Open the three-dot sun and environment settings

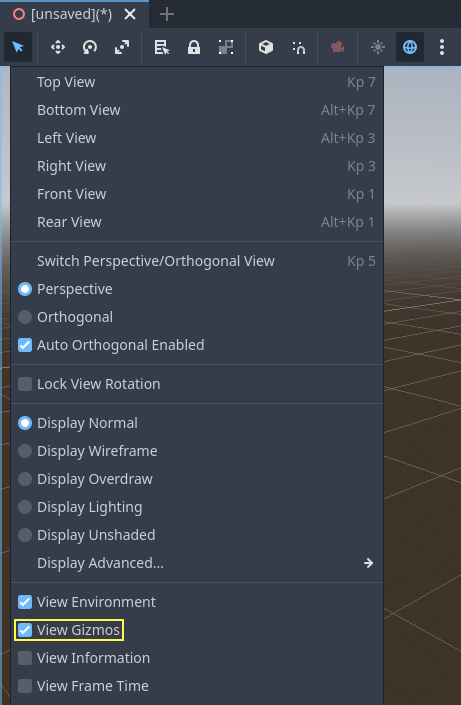[442, 47]
